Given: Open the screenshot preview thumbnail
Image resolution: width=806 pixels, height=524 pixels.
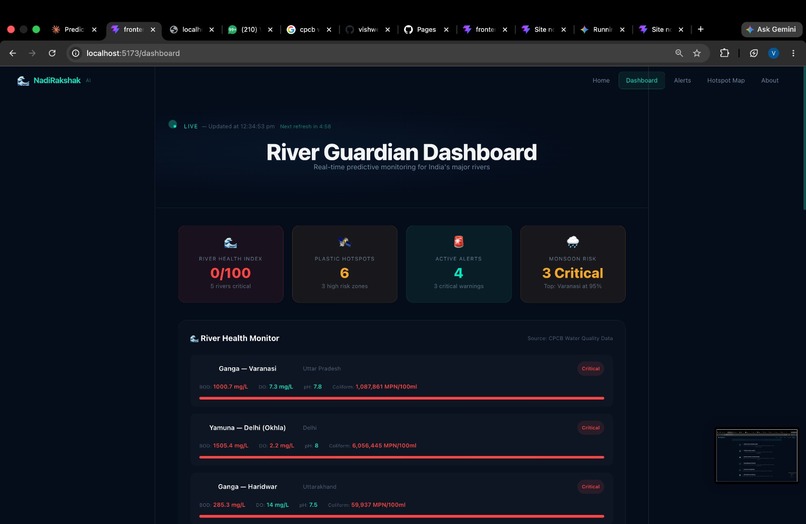Looking at the screenshot, I should (757, 455).
